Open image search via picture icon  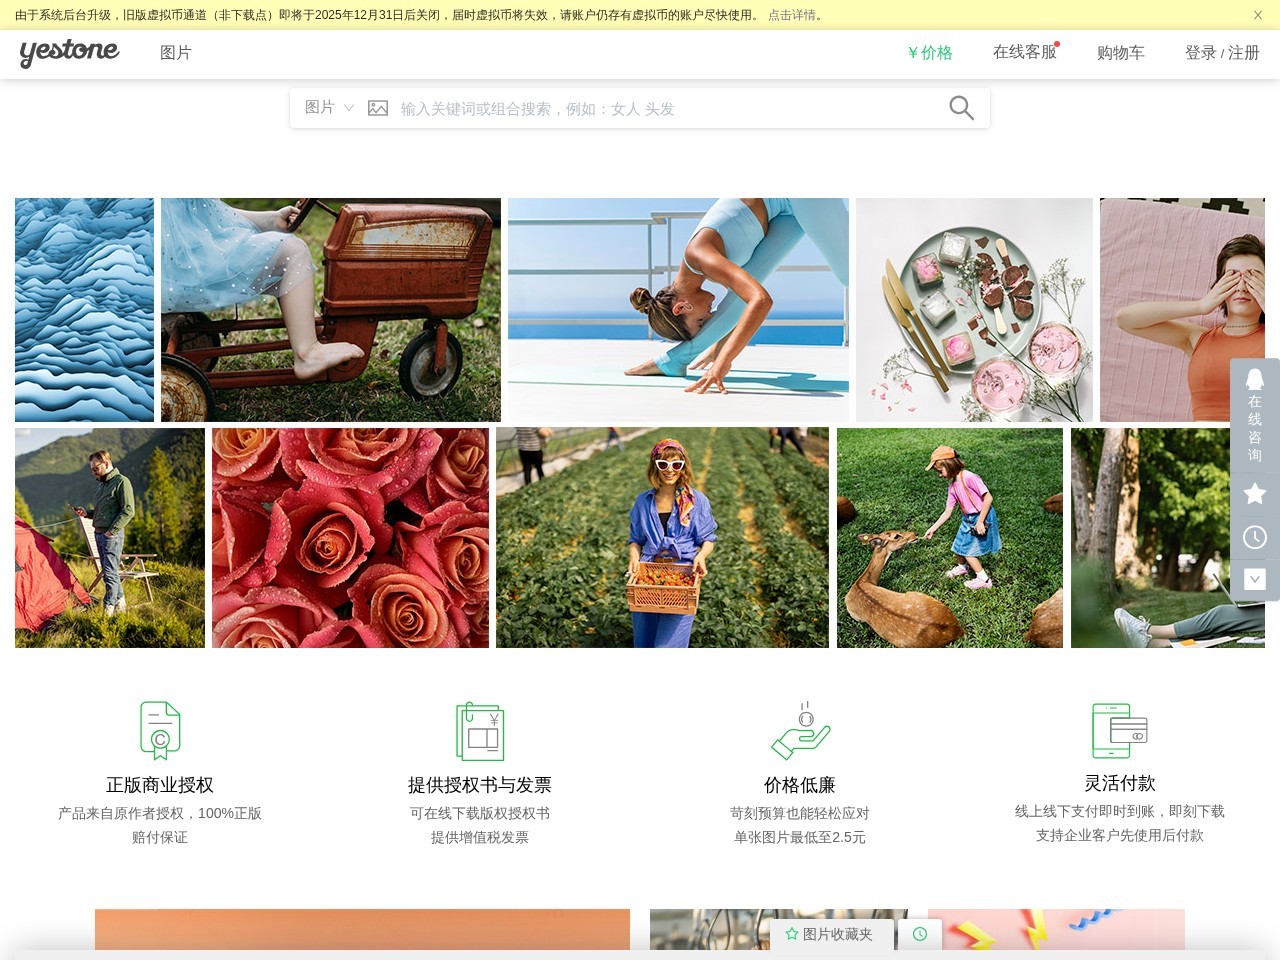378,108
